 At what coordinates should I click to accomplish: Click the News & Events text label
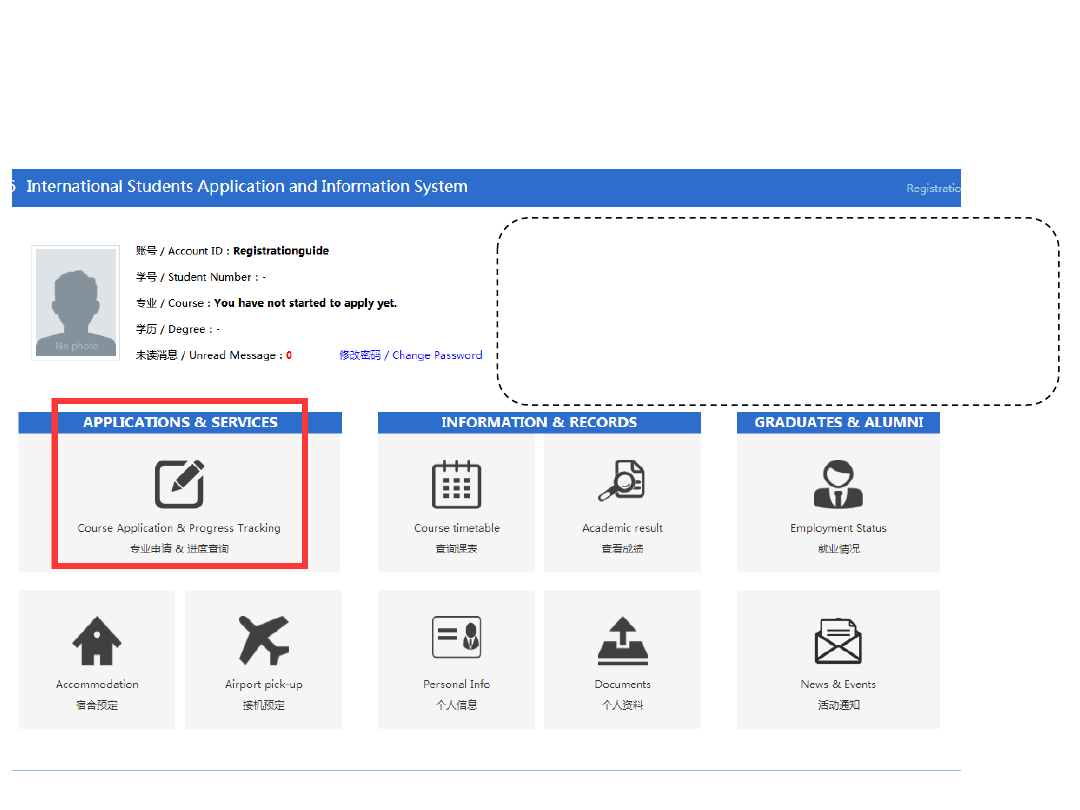pyautogui.click(x=838, y=685)
